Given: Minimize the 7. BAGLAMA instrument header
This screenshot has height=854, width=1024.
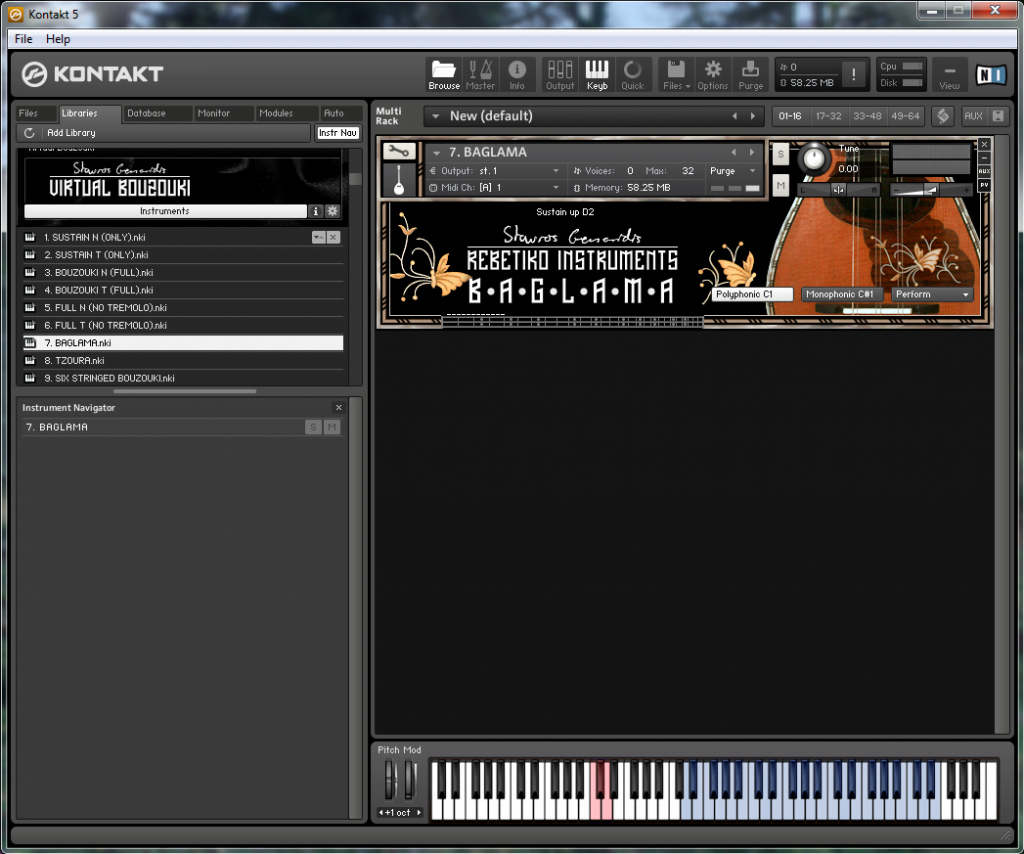Looking at the screenshot, I should point(984,158).
